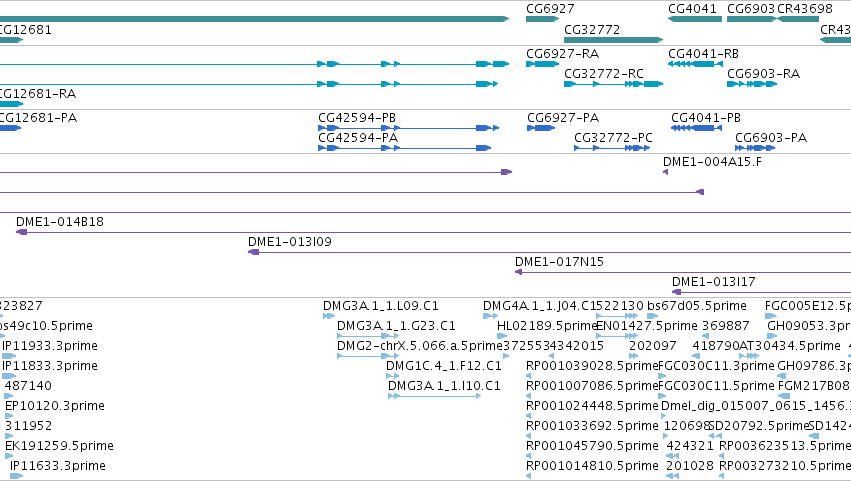The image size is (851, 481).
Task: Select IP11633.3prime label
Action: pyautogui.click(x=58, y=466)
